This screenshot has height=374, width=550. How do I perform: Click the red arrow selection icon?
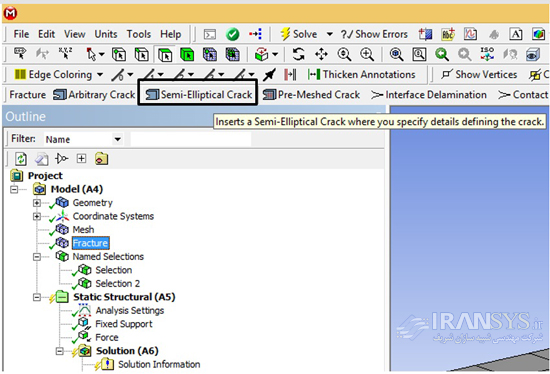(x=255, y=34)
